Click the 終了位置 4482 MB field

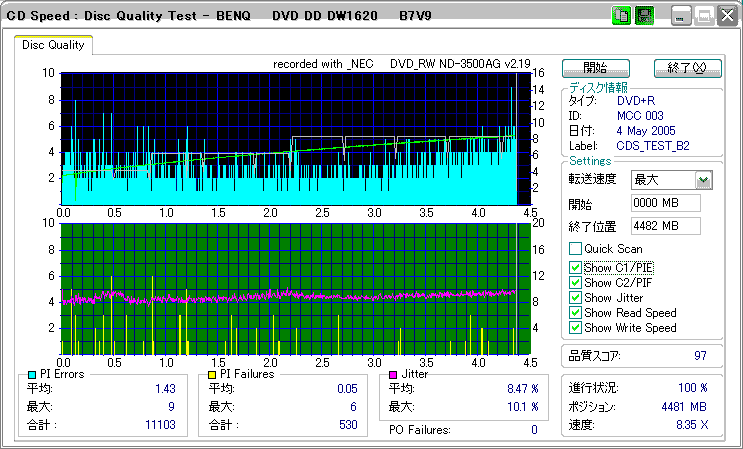coord(665,225)
